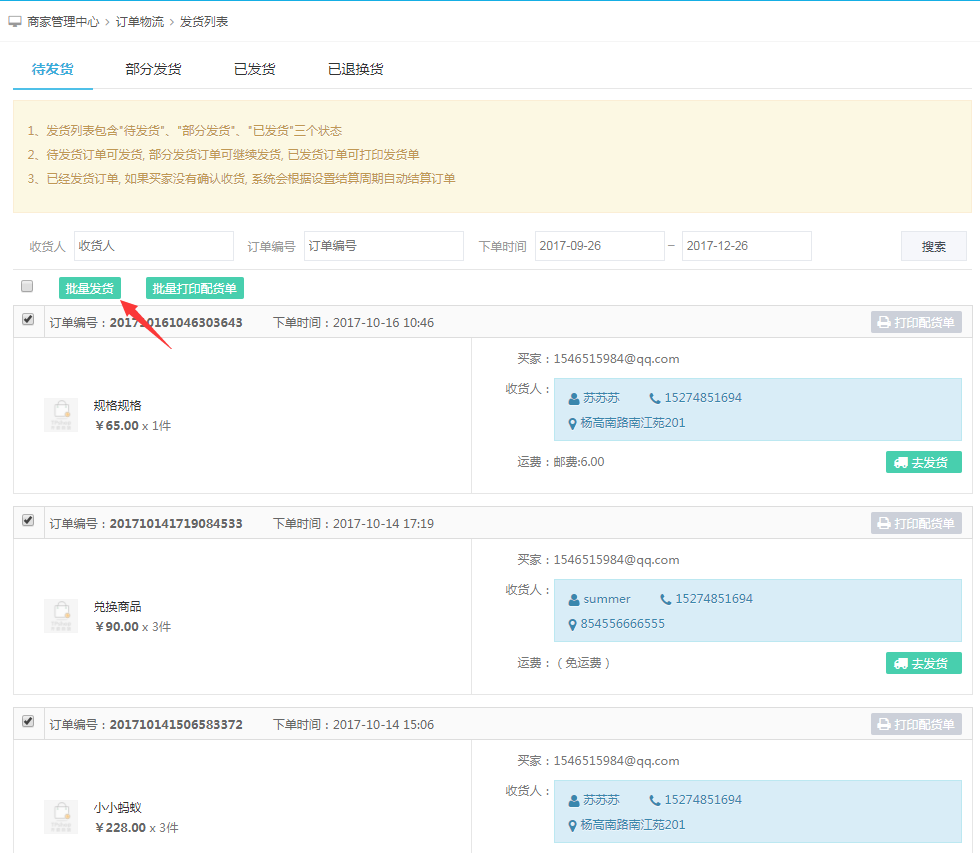Switch to the 已退换货 tab
This screenshot has width=980, height=853.
click(x=355, y=69)
